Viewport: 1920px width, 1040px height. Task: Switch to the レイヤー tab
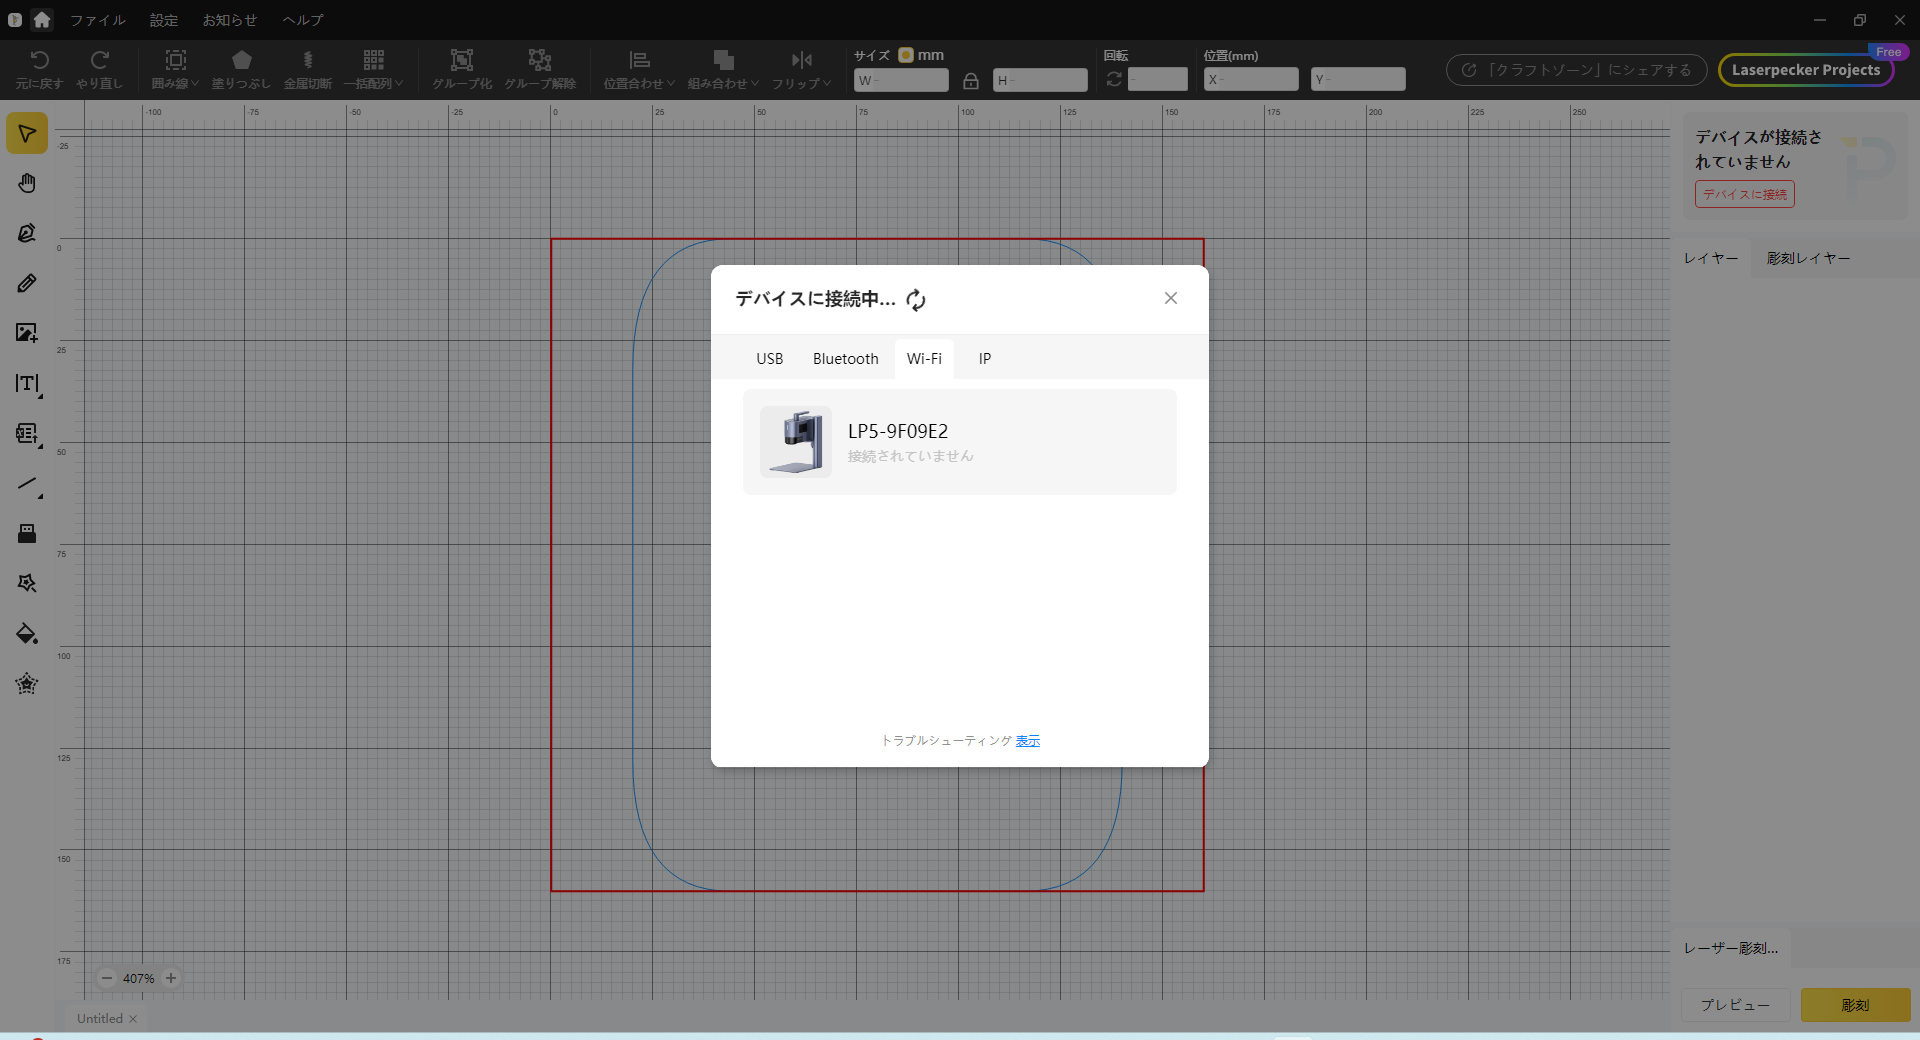pos(1711,258)
